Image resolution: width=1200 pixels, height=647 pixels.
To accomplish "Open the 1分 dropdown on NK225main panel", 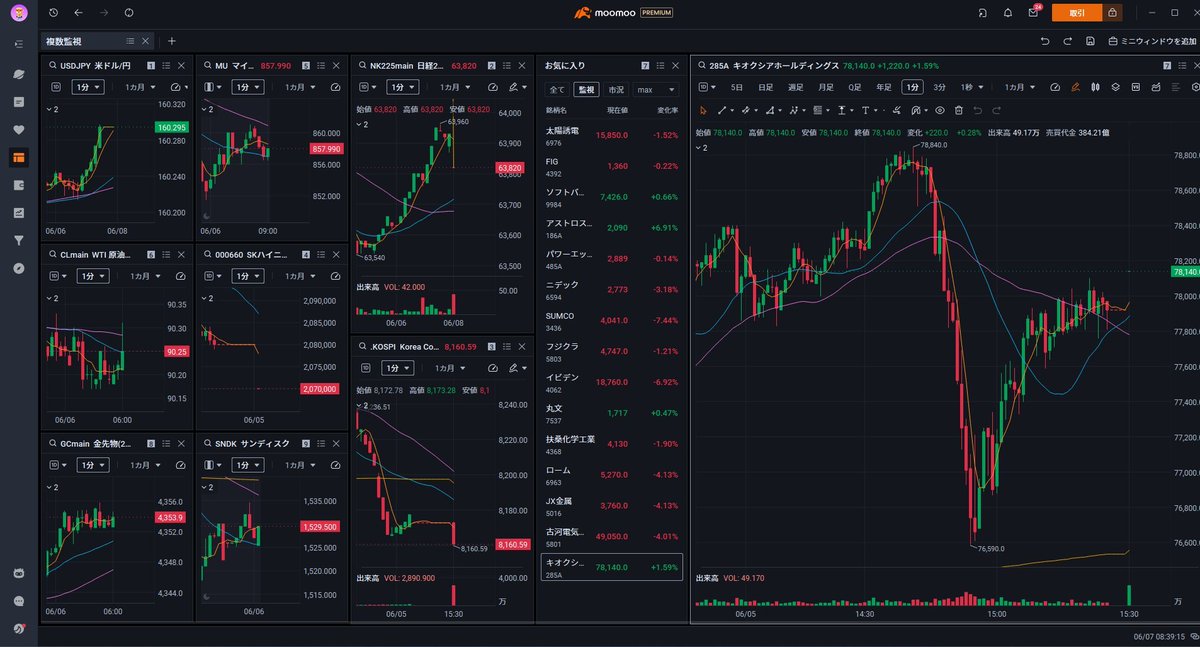I will pyautogui.click(x=402, y=87).
